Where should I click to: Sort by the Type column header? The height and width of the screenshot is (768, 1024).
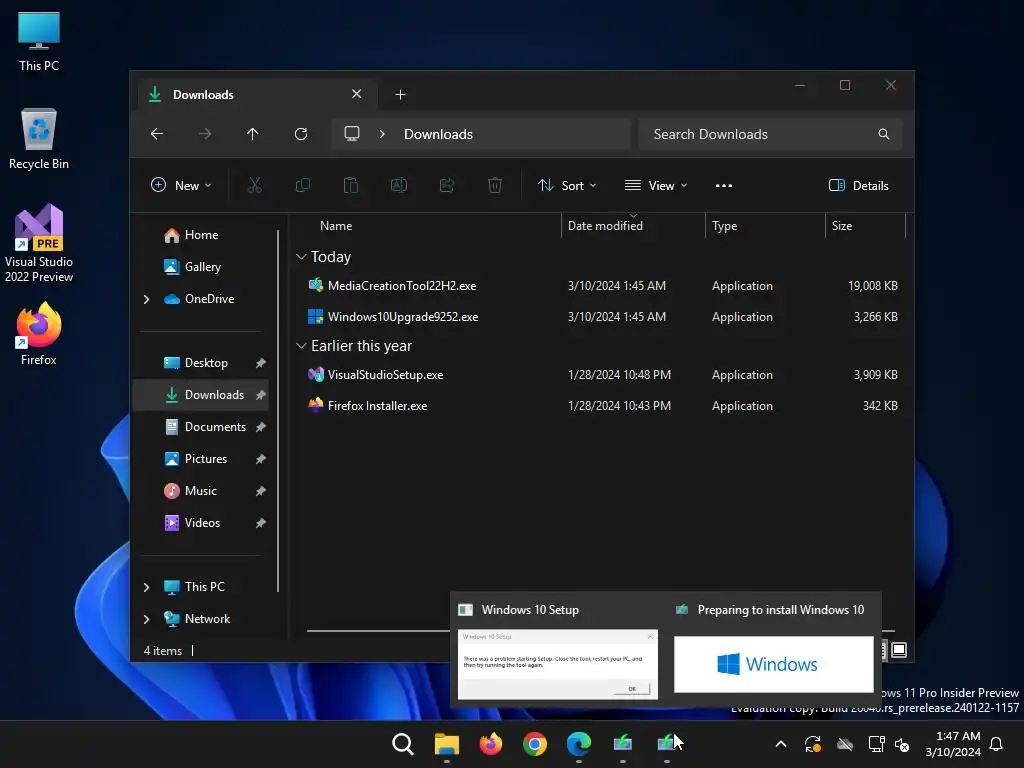coord(724,226)
